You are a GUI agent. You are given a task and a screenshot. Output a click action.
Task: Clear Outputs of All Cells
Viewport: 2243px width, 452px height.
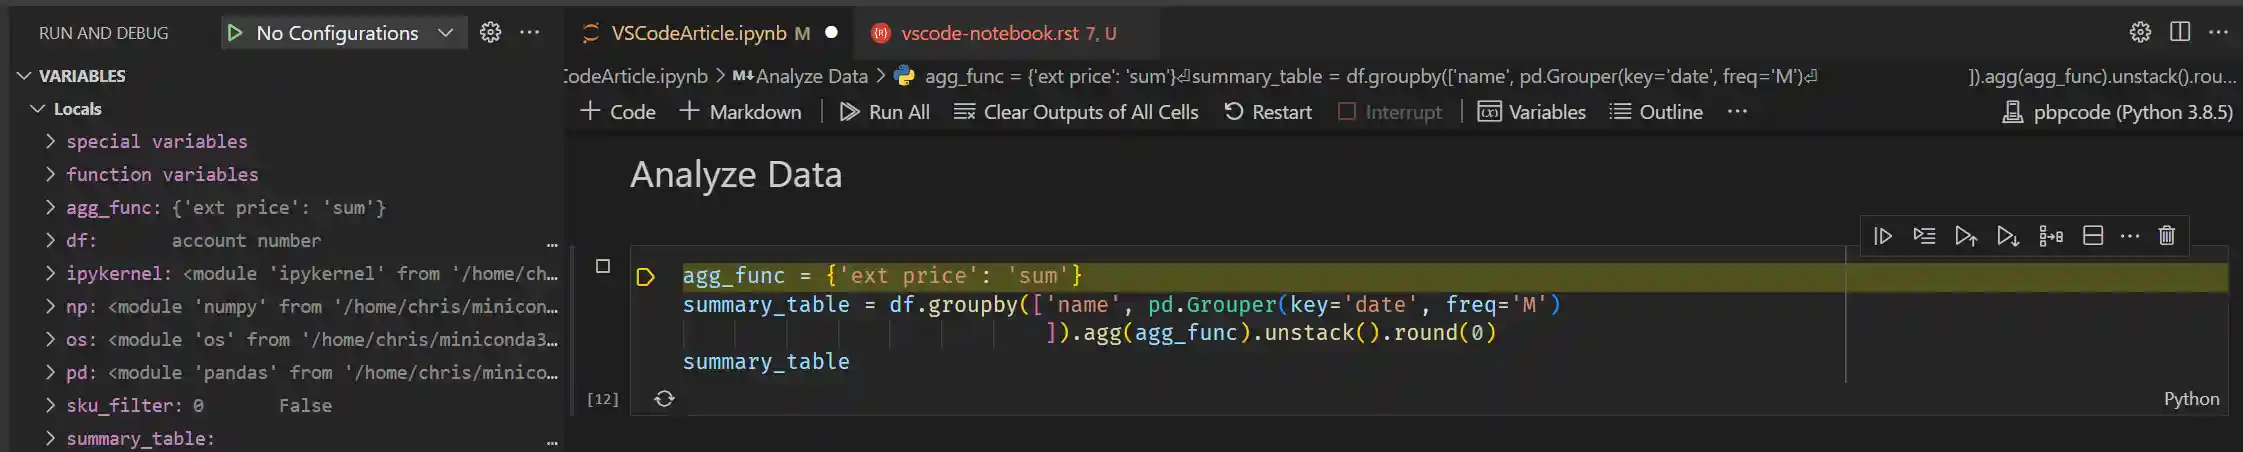coord(1076,112)
